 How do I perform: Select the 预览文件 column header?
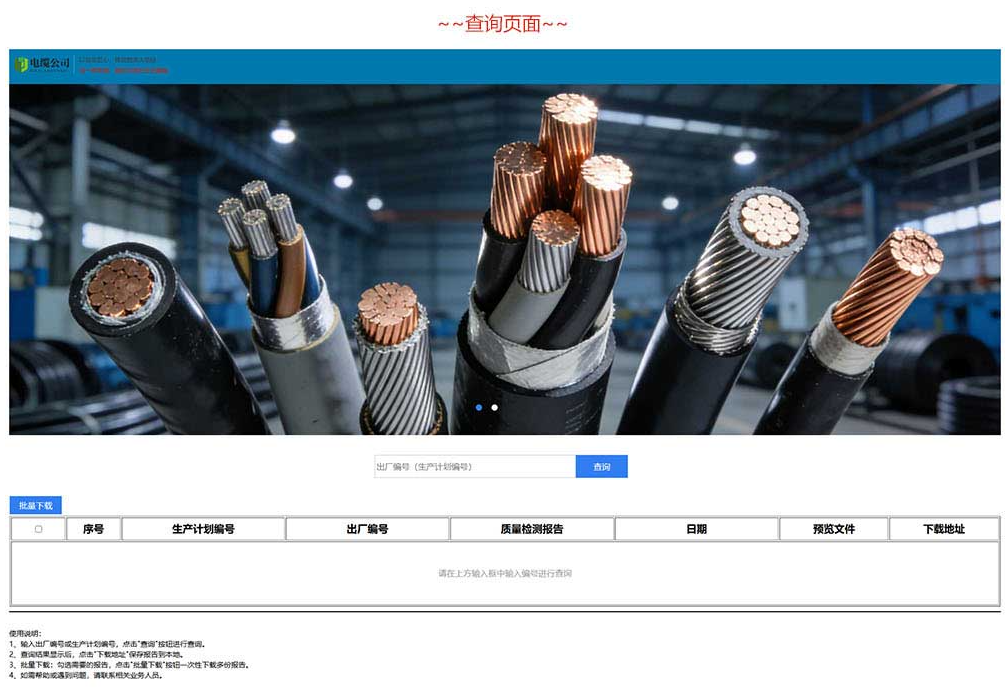(833, 529)
